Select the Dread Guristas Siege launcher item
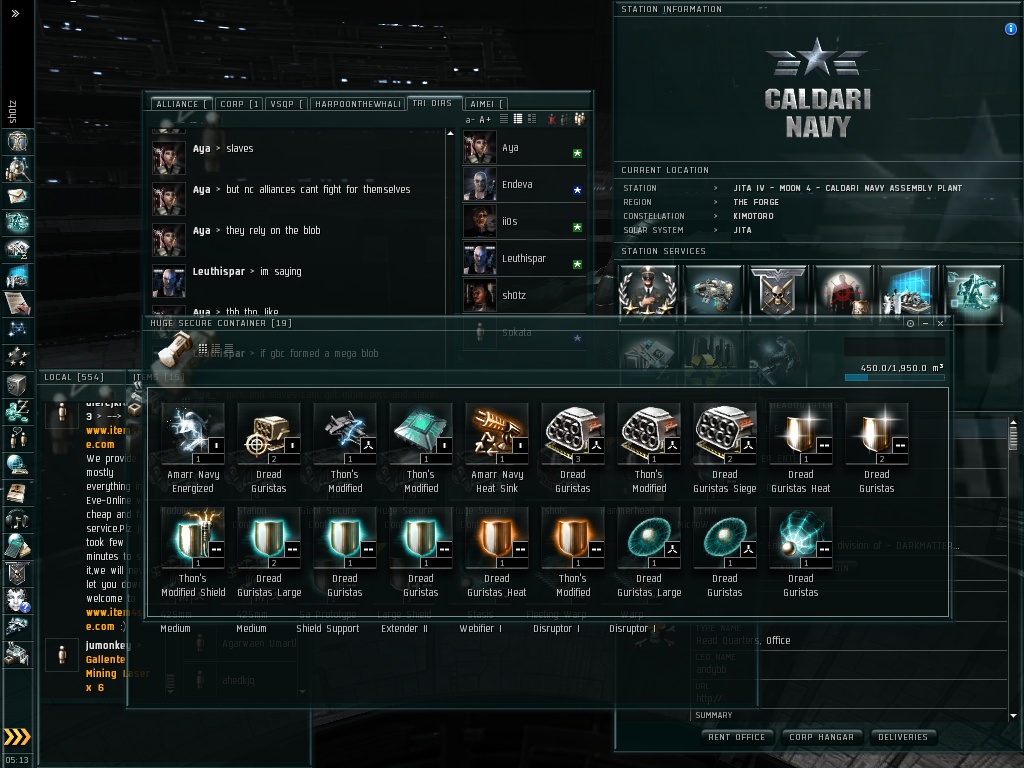 tap(724, 449)
